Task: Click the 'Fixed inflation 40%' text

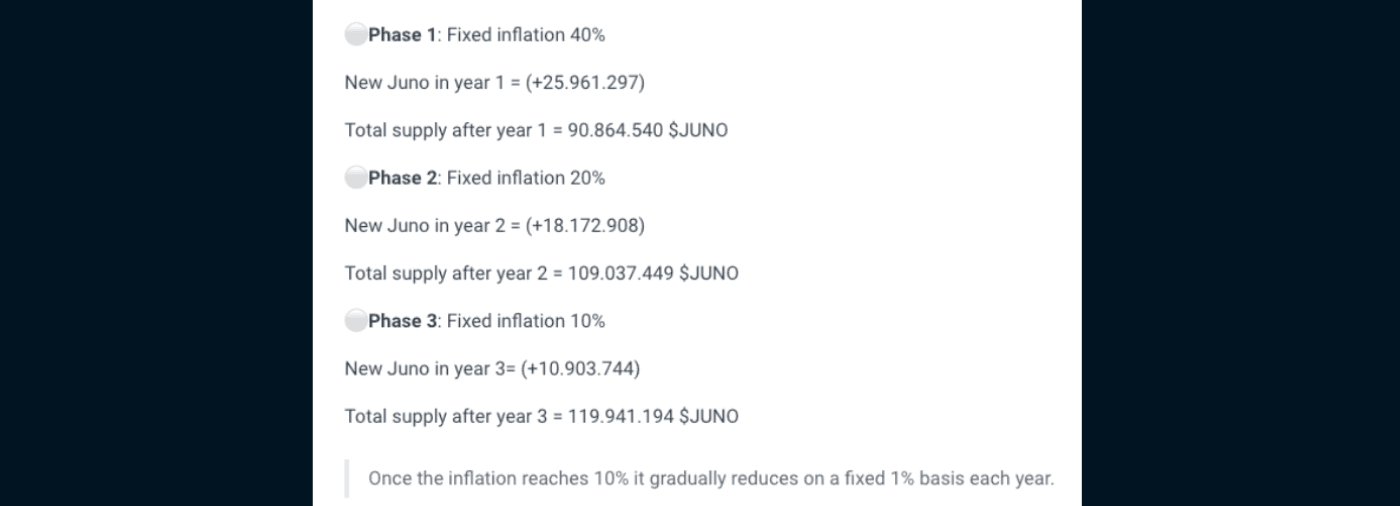Action: pos(526,35)
